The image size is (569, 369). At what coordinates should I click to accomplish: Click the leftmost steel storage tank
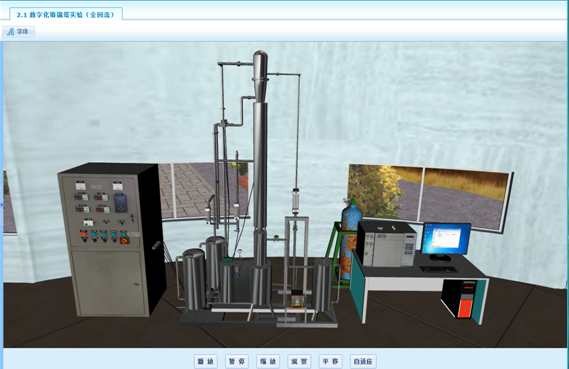coord(194,278)
